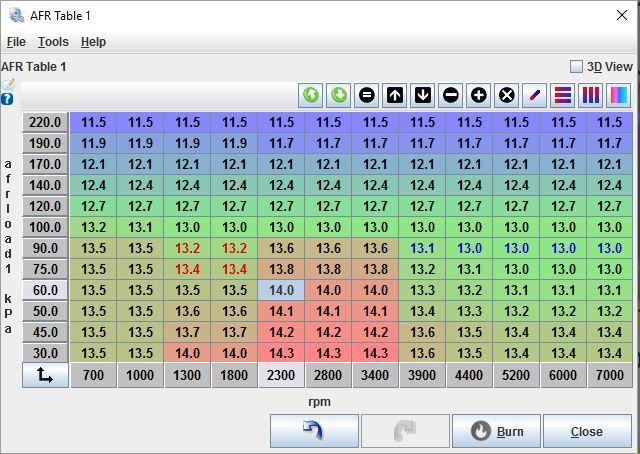
Task: Select the 3900 rpm column header
Action: point(422,375)
